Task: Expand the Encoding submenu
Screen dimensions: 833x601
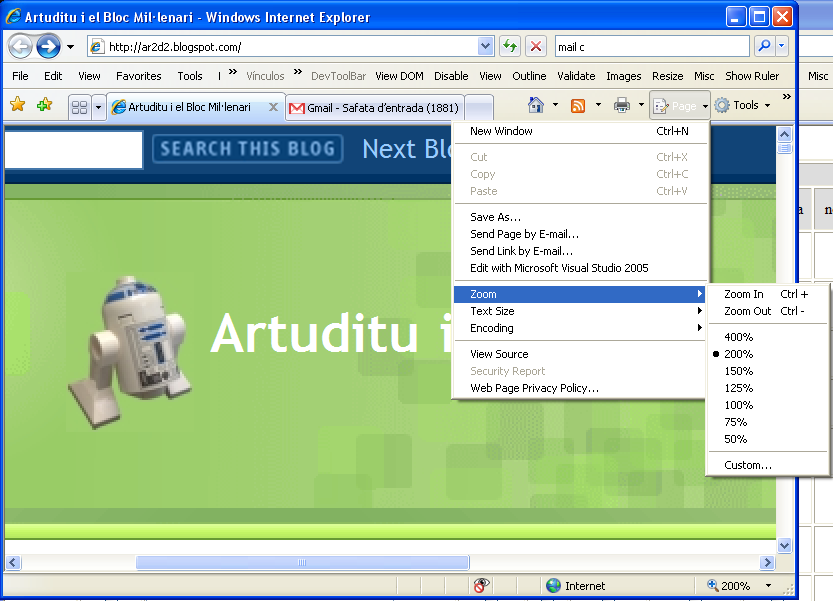Action: coord(582,328)
